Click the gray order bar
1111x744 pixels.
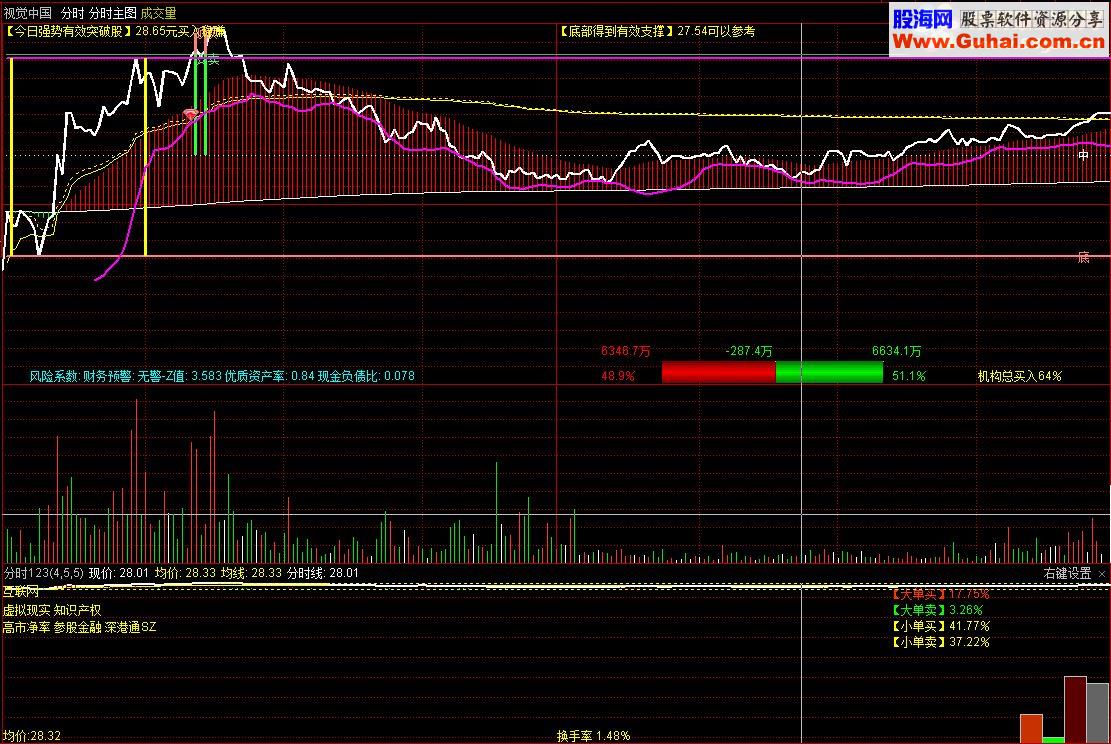pos(1098,713)
